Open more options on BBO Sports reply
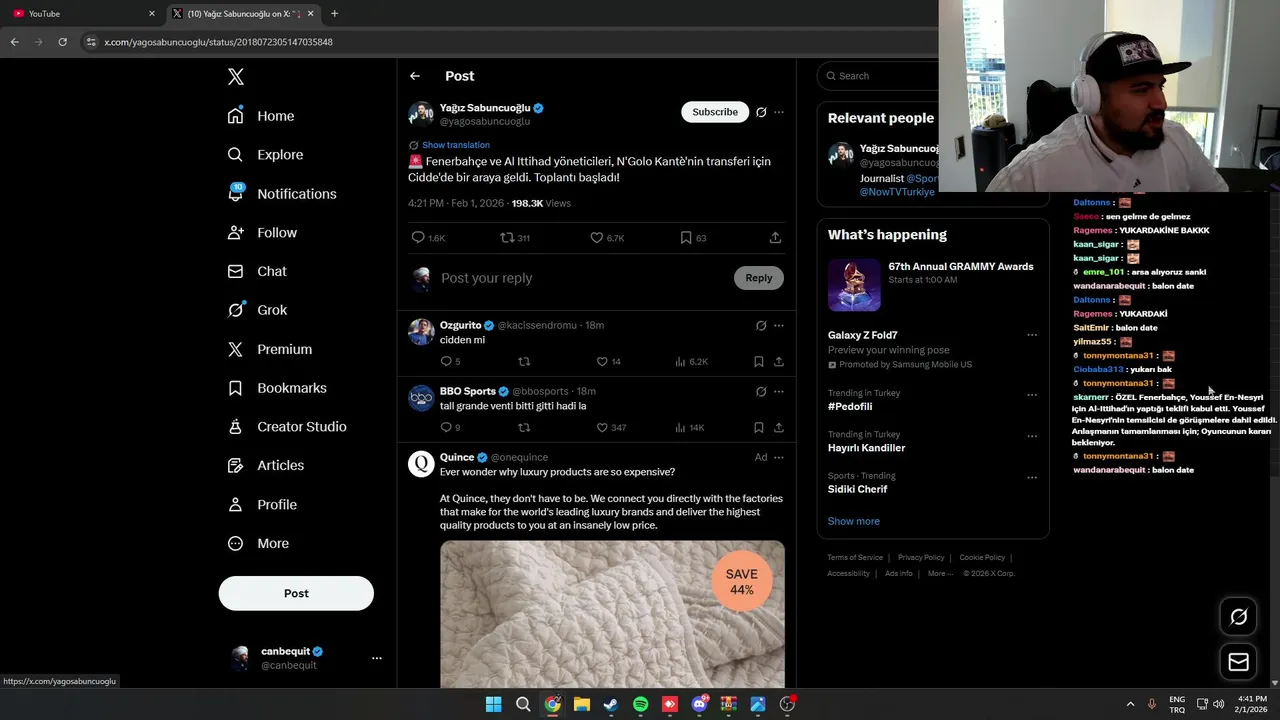Viewport: 1280px width, 720px height. [x=779, y=391]
